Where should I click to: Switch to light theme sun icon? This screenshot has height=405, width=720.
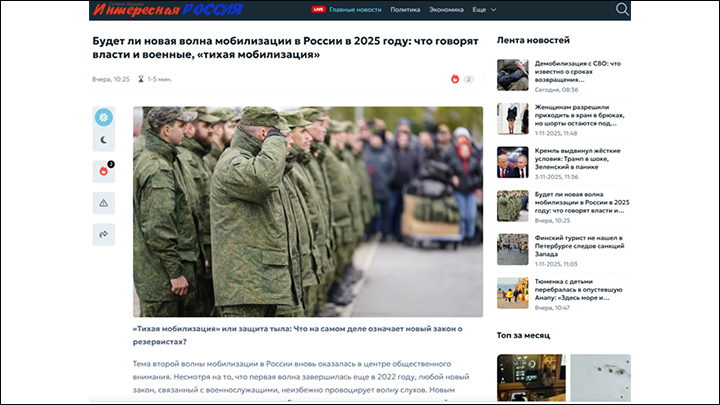pos(104,117)
